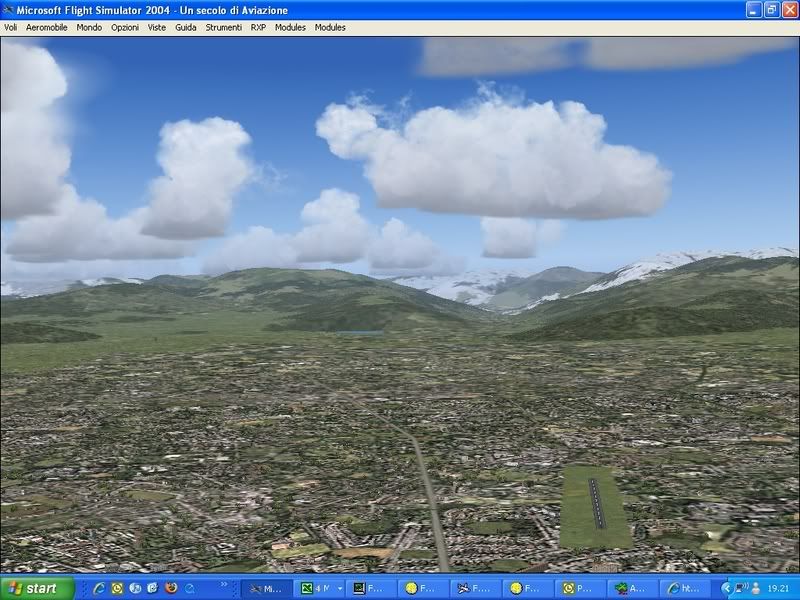Viewport: 800px width, 600px height.
Task: Switch to the monitor-icon F... taskbar button
Action: pyautogui.click(x=372, y=589)
